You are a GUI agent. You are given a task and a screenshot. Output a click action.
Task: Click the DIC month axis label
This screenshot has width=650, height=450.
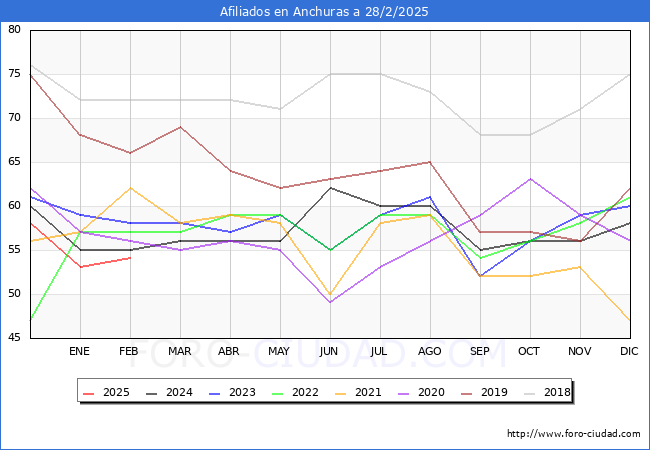[x=629, y=351]
